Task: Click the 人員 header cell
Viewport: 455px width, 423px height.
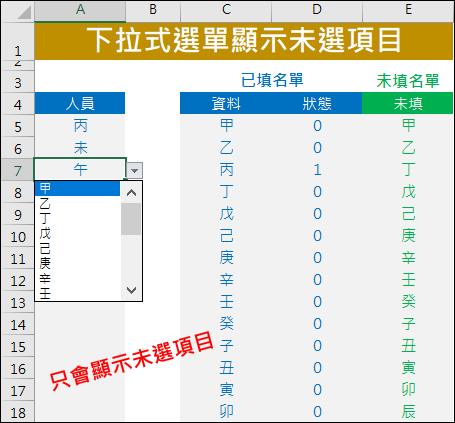Action: click(80, 103)
